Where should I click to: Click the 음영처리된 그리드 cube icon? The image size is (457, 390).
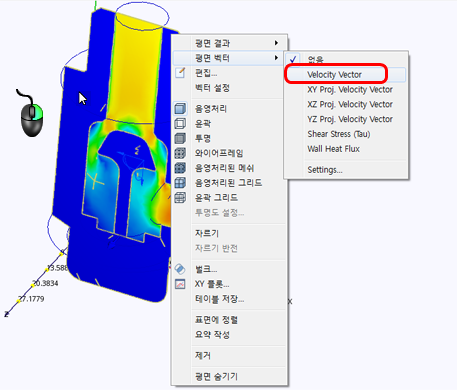[x=180, y=183]
